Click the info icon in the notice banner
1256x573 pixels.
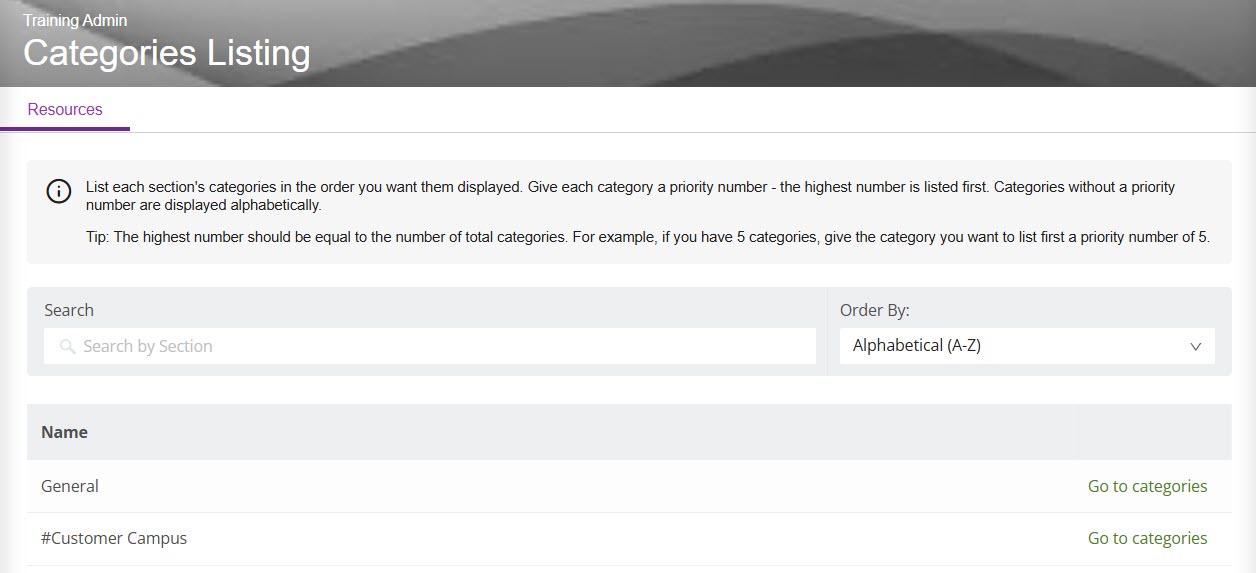pos(59,192)
